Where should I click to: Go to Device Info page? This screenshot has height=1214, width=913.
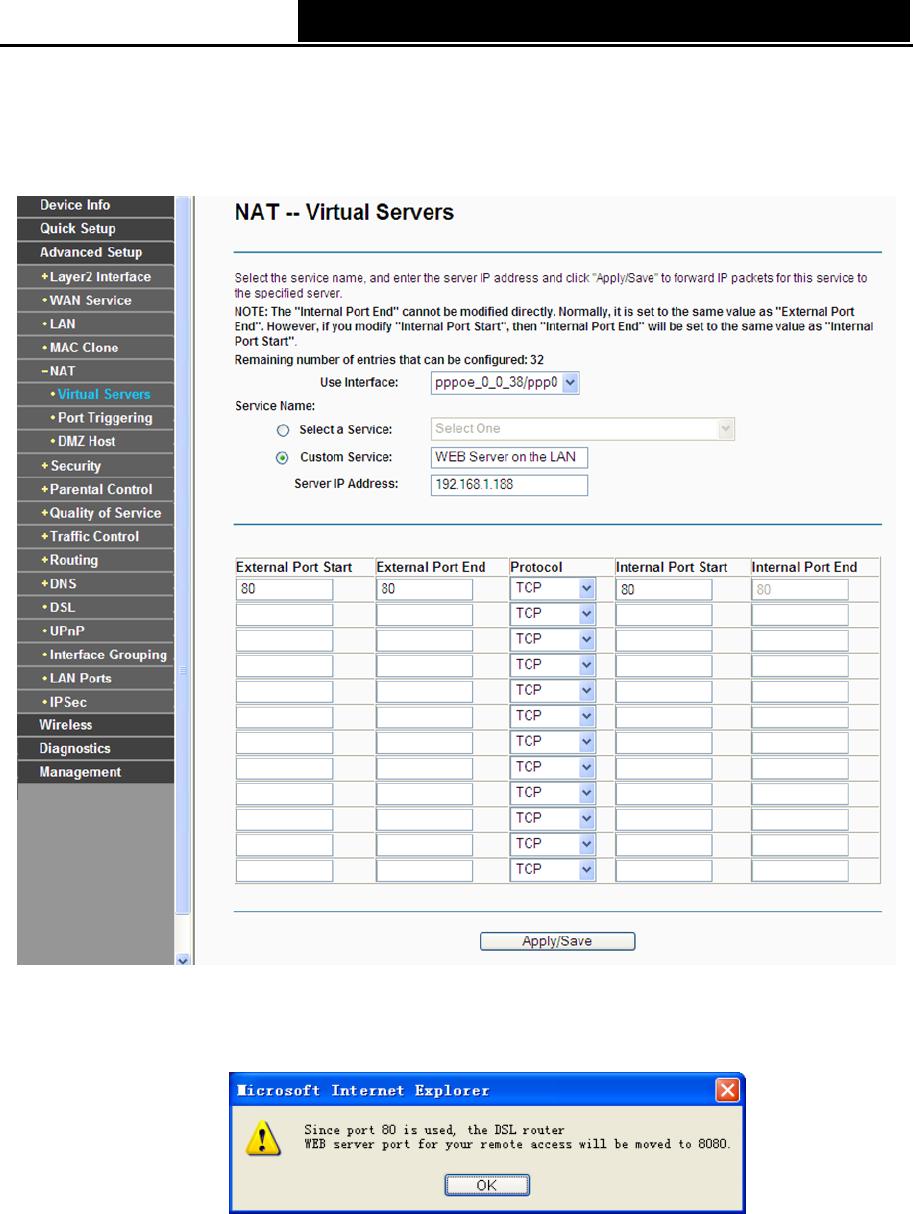click(x=75, y=205)
